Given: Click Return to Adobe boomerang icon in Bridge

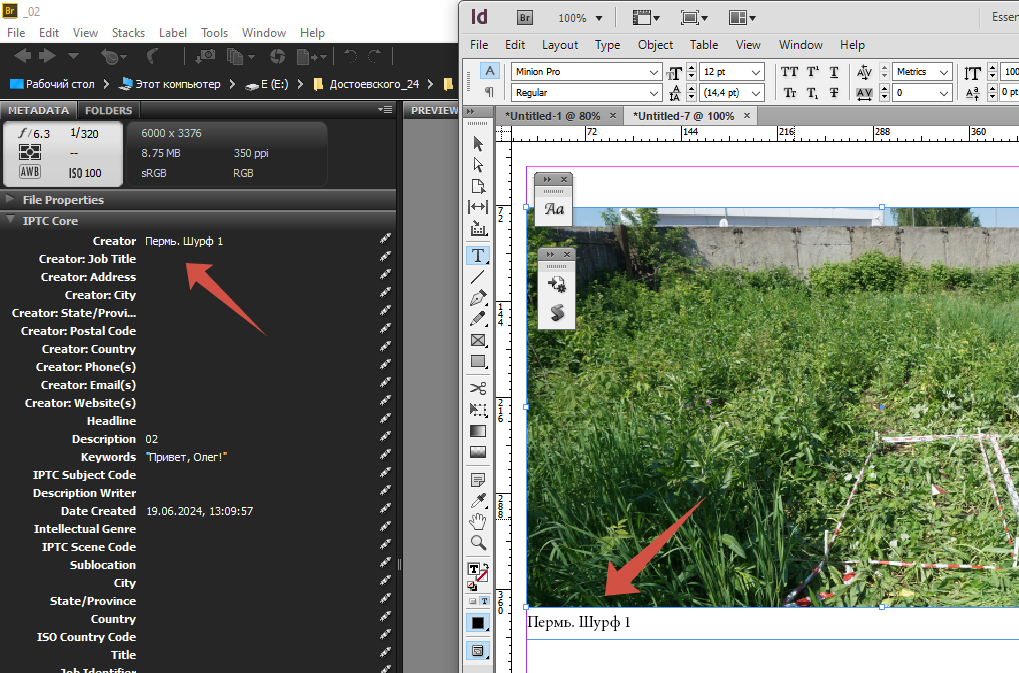Looking at the screenshot, I should pyautogui.click(x=153, y=57).
